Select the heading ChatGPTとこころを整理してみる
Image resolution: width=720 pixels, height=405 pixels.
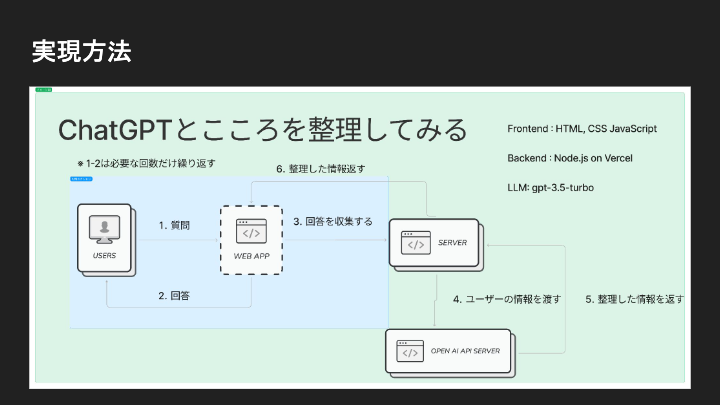(263, 129)
